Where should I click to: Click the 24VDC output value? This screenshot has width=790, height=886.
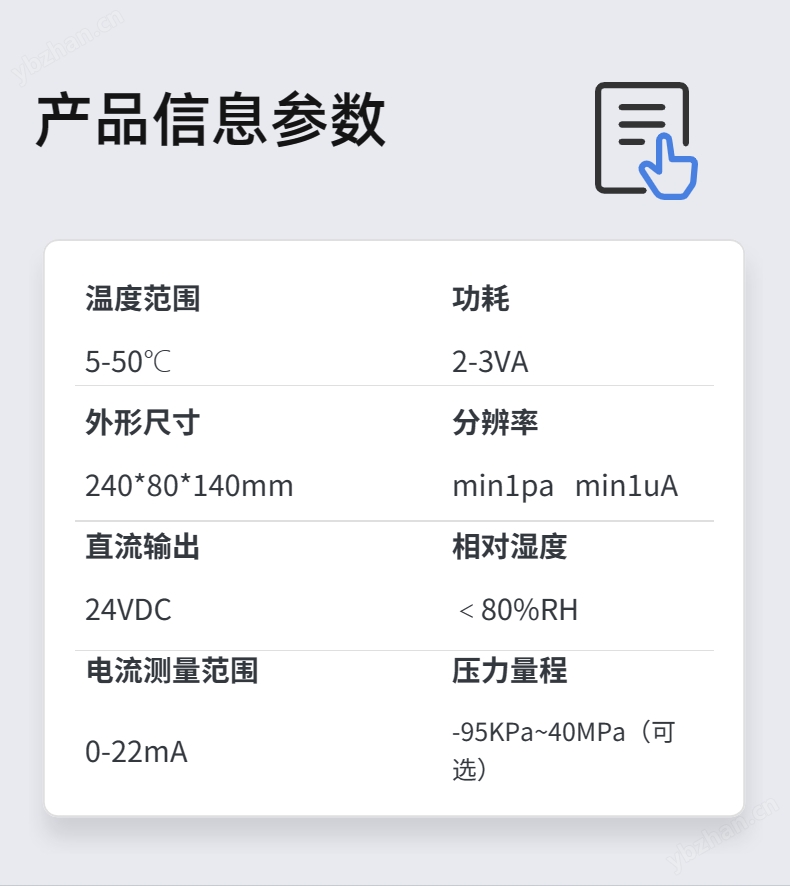pyautogui.click(x=128, y=610)
